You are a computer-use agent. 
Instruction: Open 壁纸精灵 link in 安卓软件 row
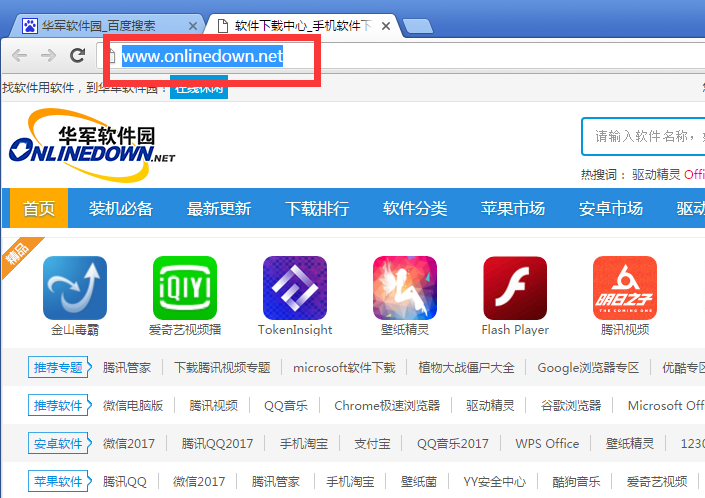630,444
